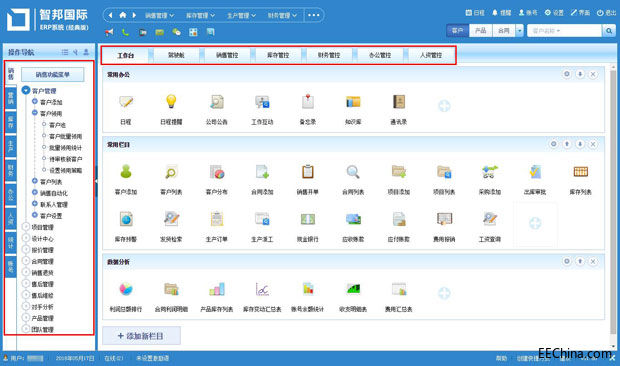Open the 客户分布 pie chart icon
This screenshot has height=366, width=620.
pos(217,172)
